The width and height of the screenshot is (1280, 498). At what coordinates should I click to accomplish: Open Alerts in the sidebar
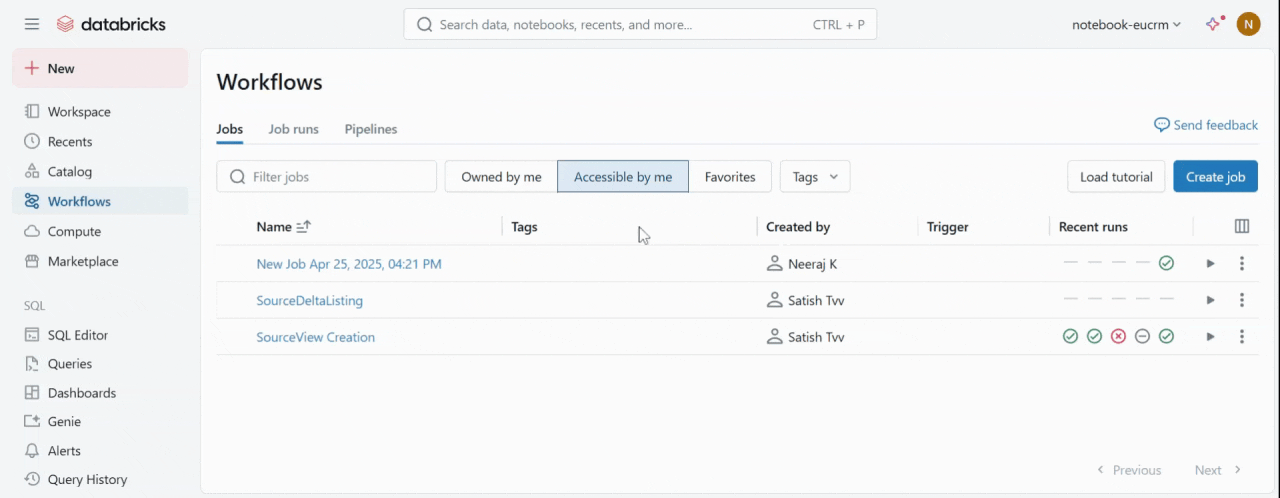coord(100,451)
